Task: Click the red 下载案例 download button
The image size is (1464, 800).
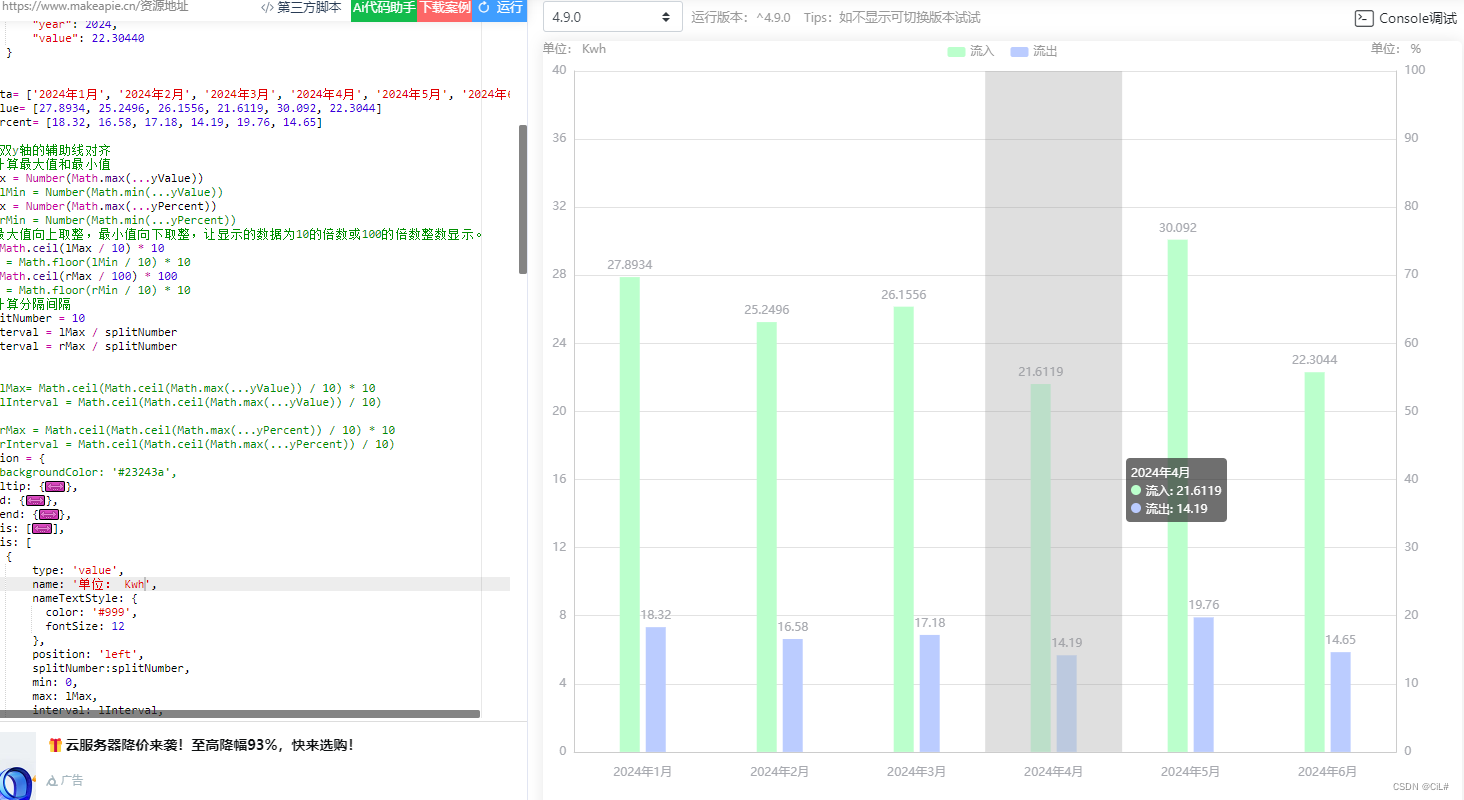Action: (444, 9)
